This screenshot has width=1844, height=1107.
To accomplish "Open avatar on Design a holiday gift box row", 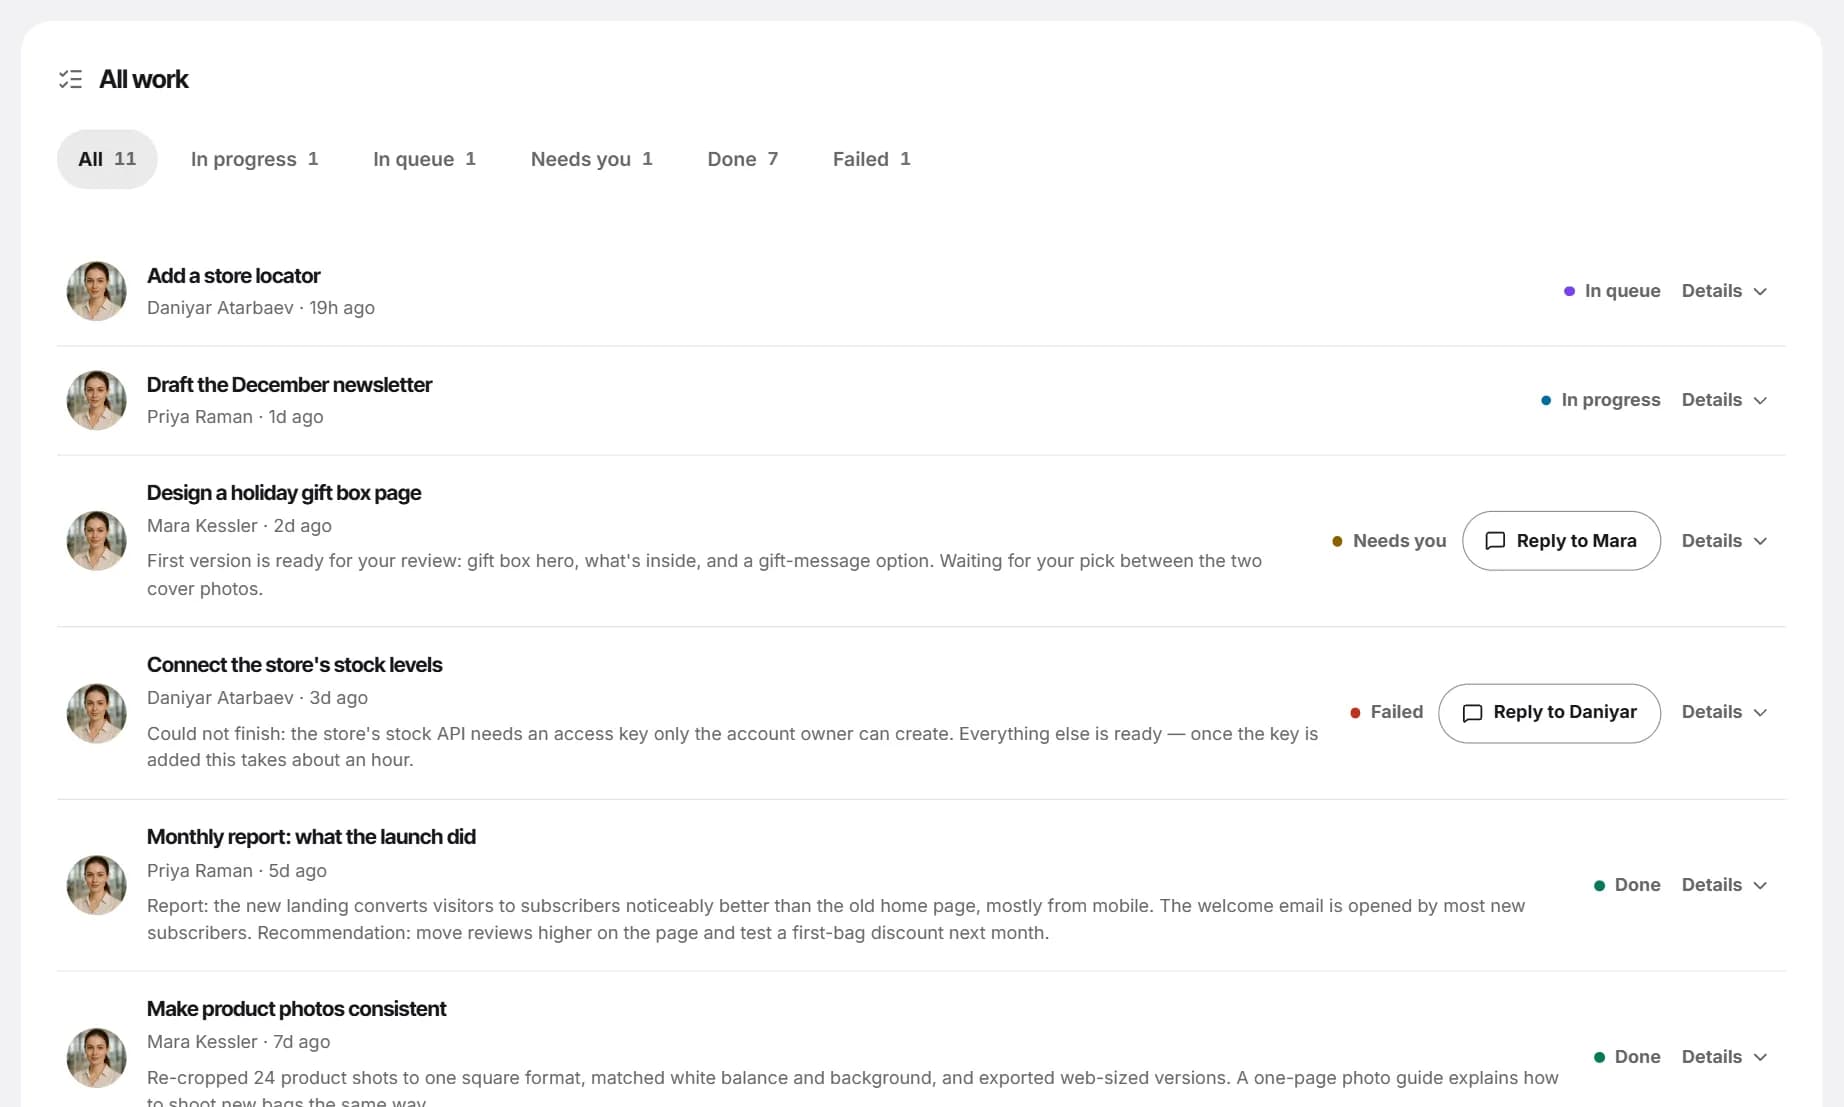I will [x=96, y=541].
